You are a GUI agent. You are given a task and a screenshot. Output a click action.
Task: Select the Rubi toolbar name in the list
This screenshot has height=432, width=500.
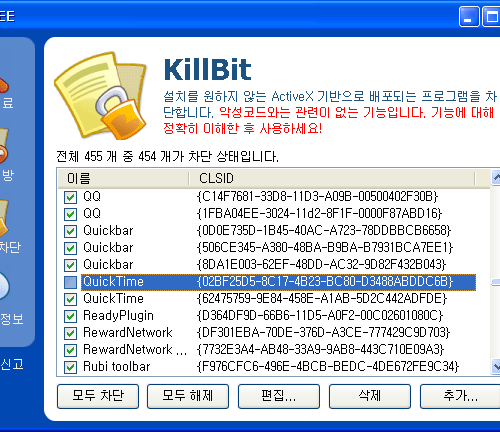click(x=117, y=367)
